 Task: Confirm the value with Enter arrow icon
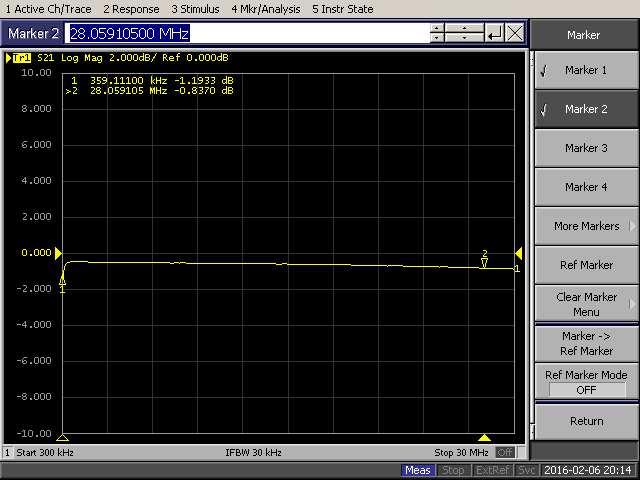pos(495,33)
